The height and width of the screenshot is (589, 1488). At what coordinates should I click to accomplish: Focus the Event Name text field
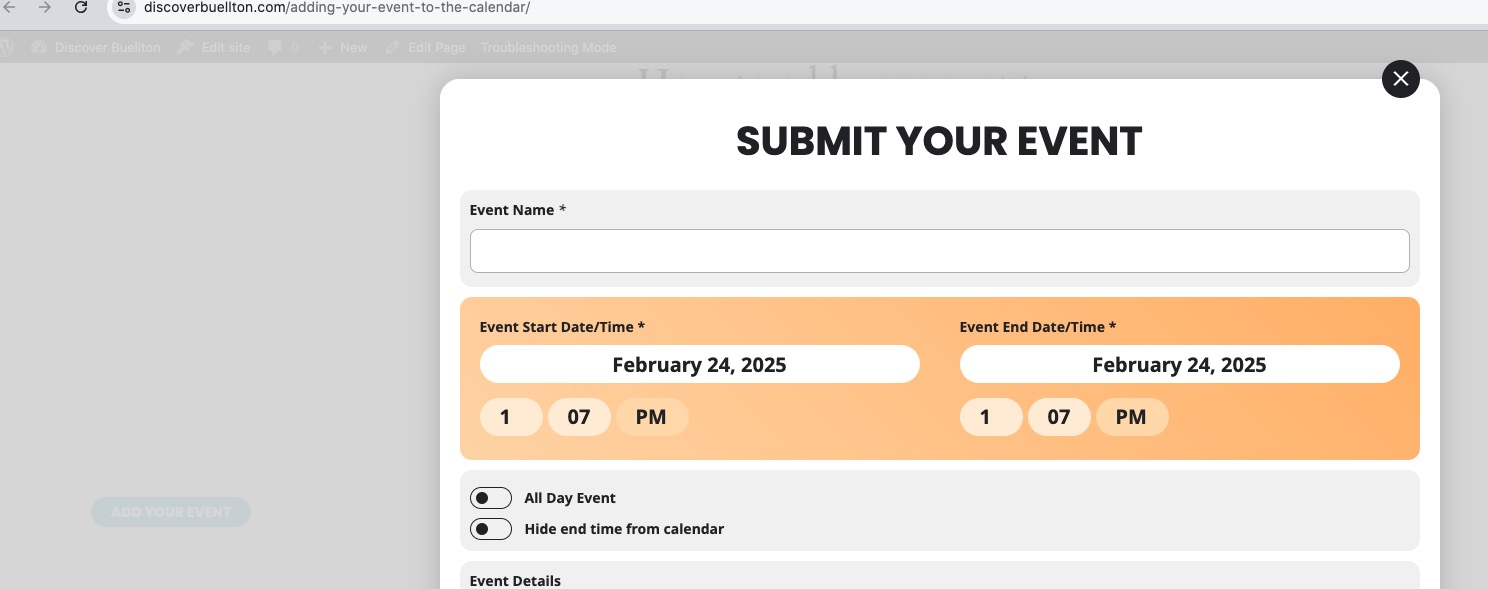pyautogui.click(x=939, y=251)
